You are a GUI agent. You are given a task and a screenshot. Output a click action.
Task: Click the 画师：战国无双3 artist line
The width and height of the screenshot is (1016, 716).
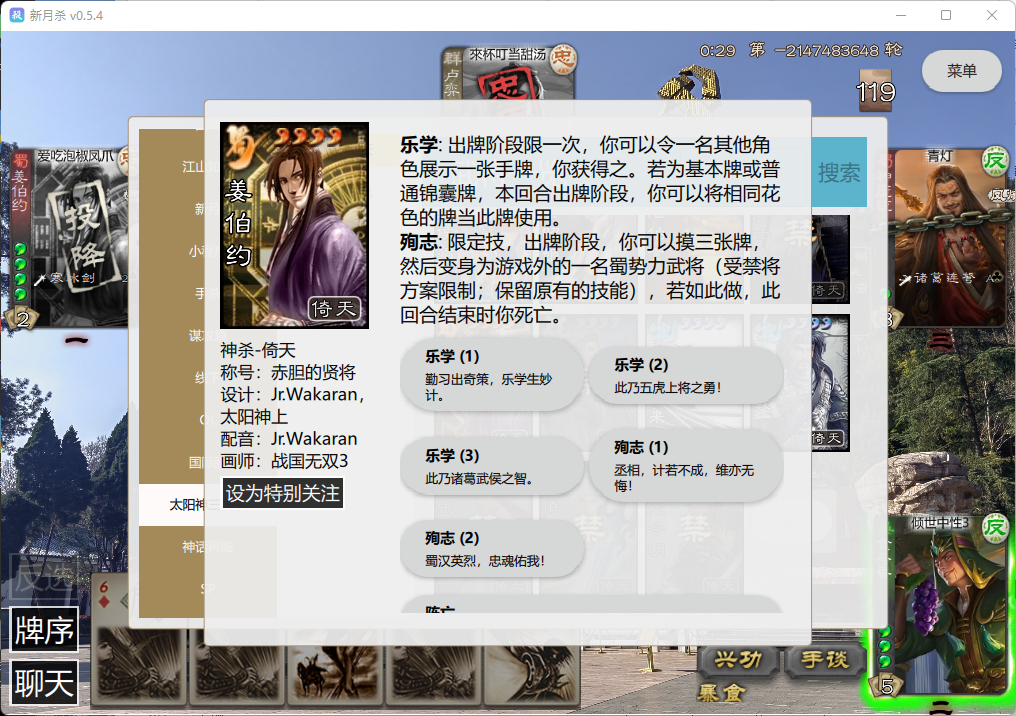284,461
